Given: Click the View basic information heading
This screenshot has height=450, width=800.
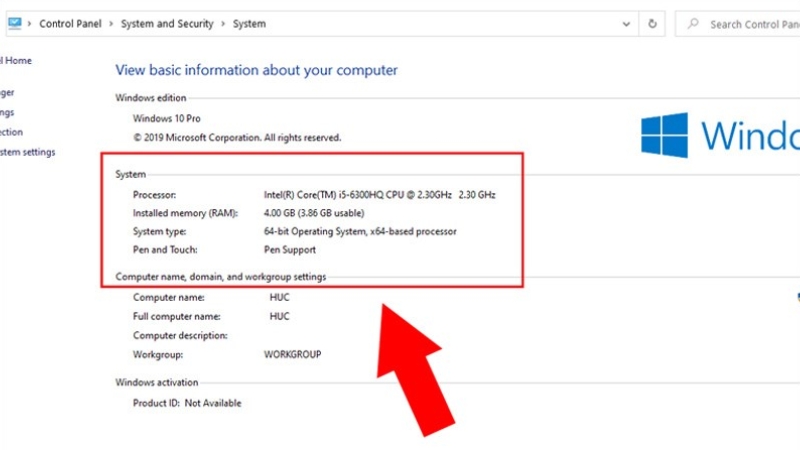Looking at the screenshot, I should [x=256, y=70].
